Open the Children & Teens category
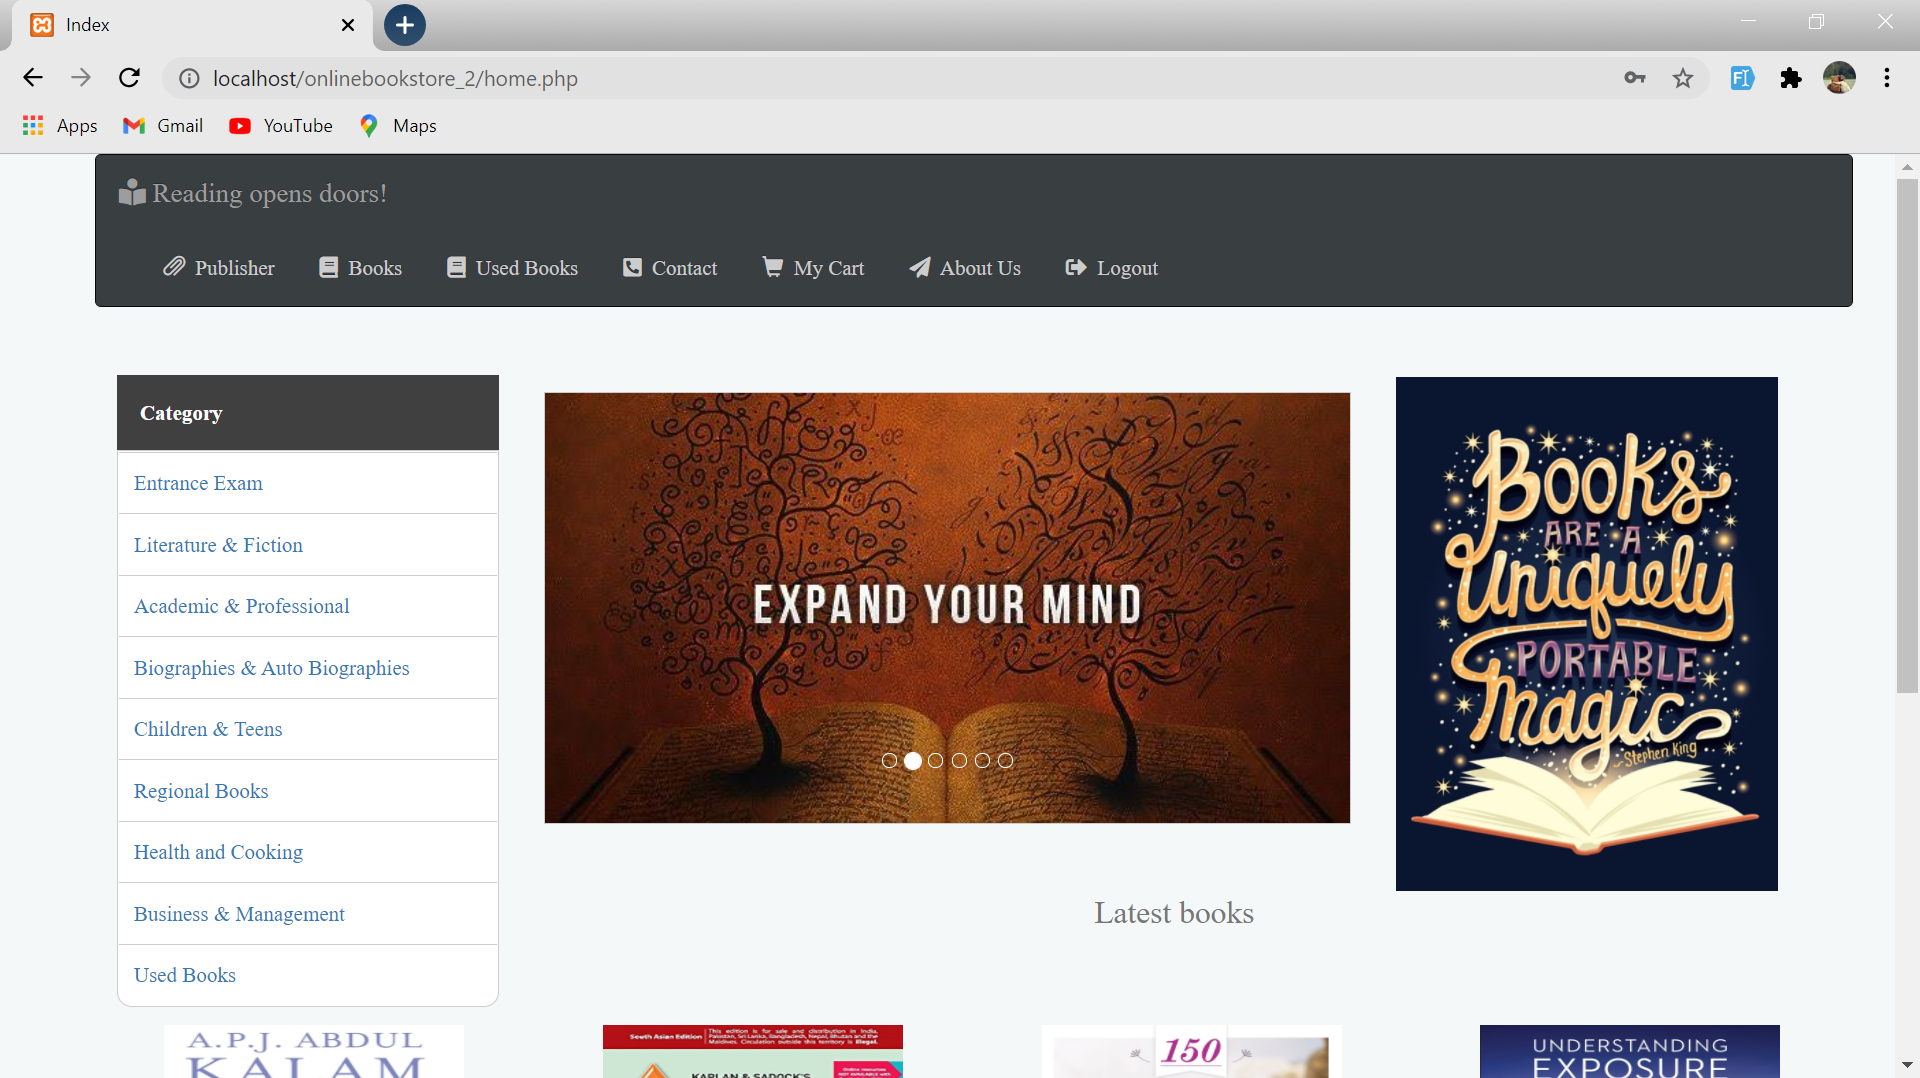Screen dimensions: 1920x1078 pyautogui.click(x=207, y=728)
